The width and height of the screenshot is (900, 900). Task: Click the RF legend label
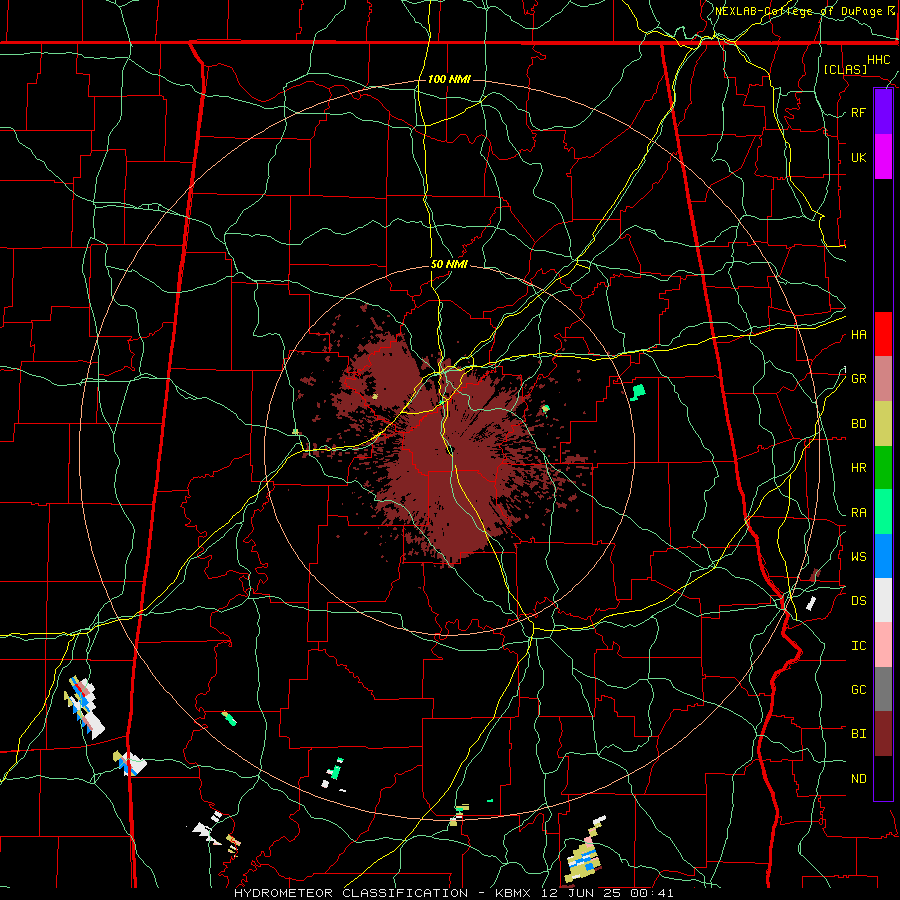tap(859, 112)
